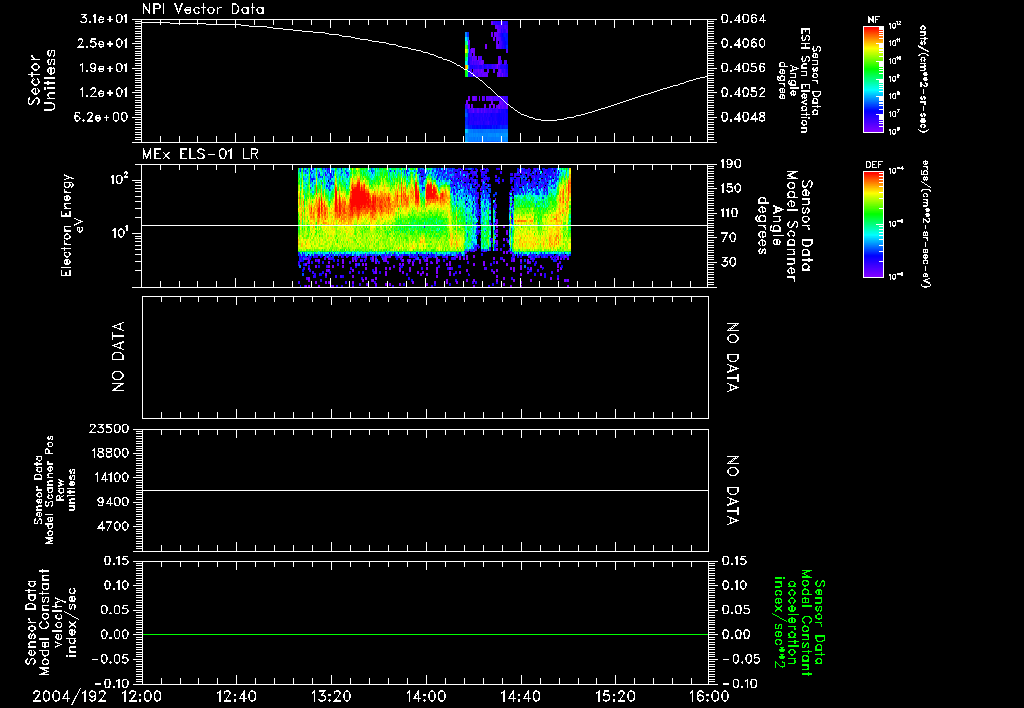Click the 190 degrees scanner angle tick
1024x708 pixels.
[731, 164]
